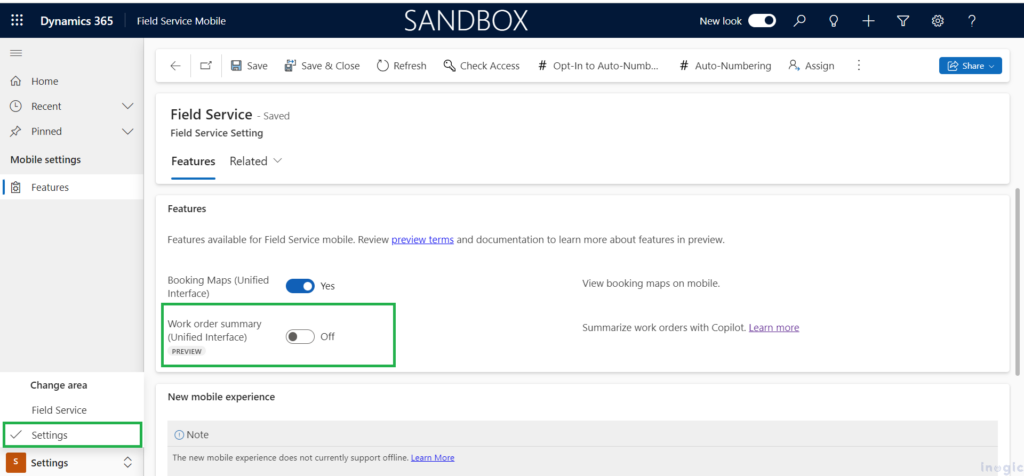Open record in new window icon
1024x476 pixels.
pos(205,66)
